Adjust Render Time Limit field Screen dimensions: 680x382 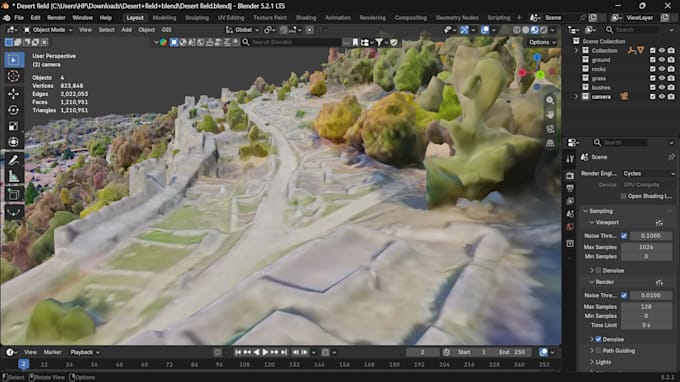(x=646, y=325)
